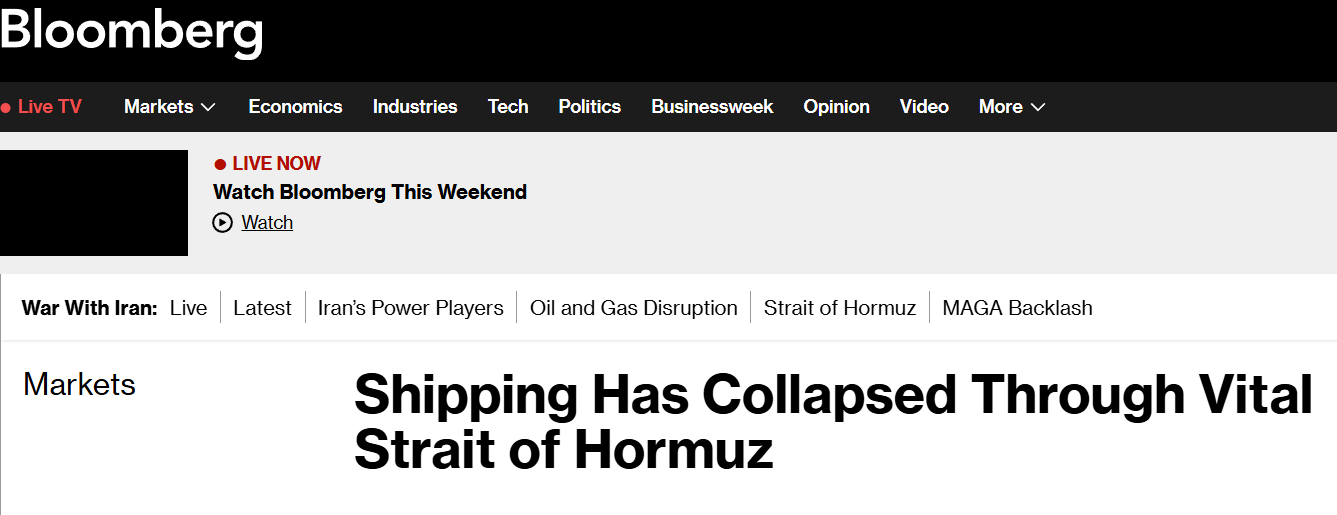1337x515 pixels.
Task: Open the Politics section
Action: 589,107
